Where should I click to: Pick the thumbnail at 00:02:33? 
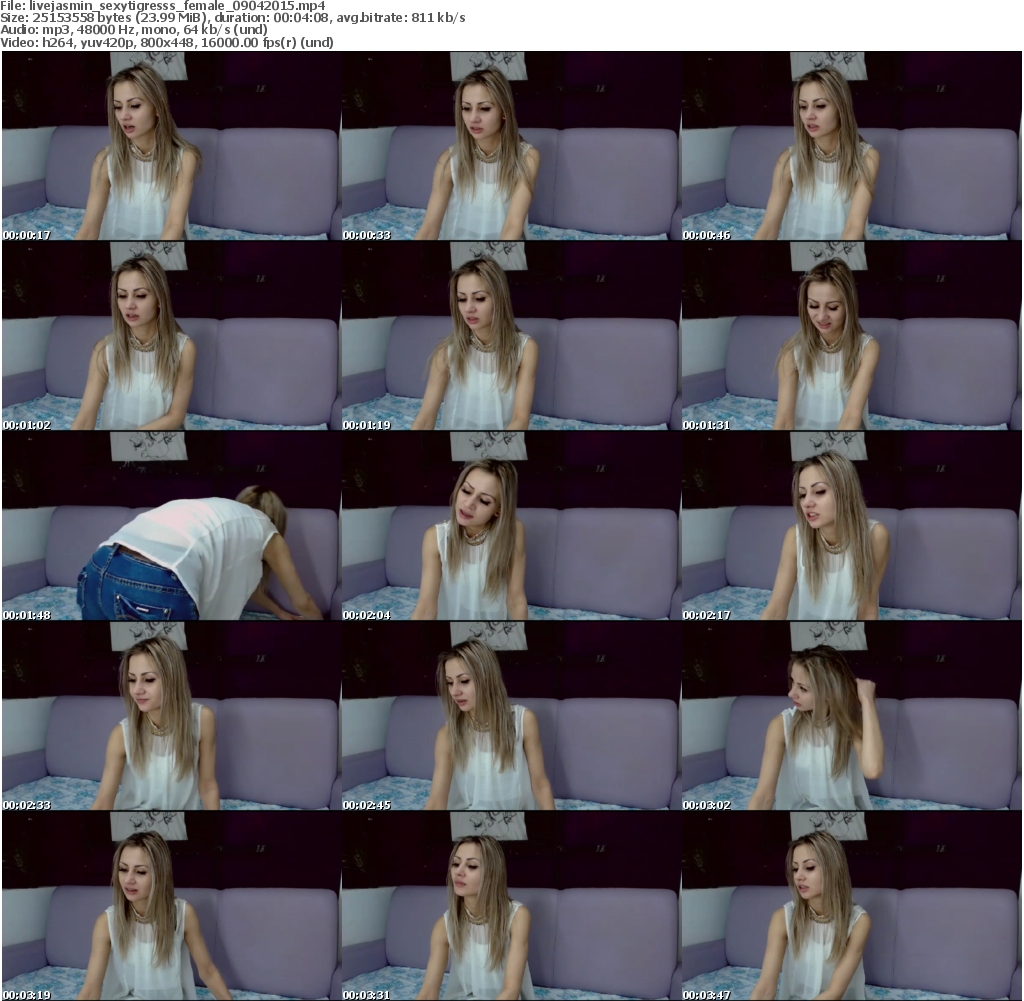[171, 716]
